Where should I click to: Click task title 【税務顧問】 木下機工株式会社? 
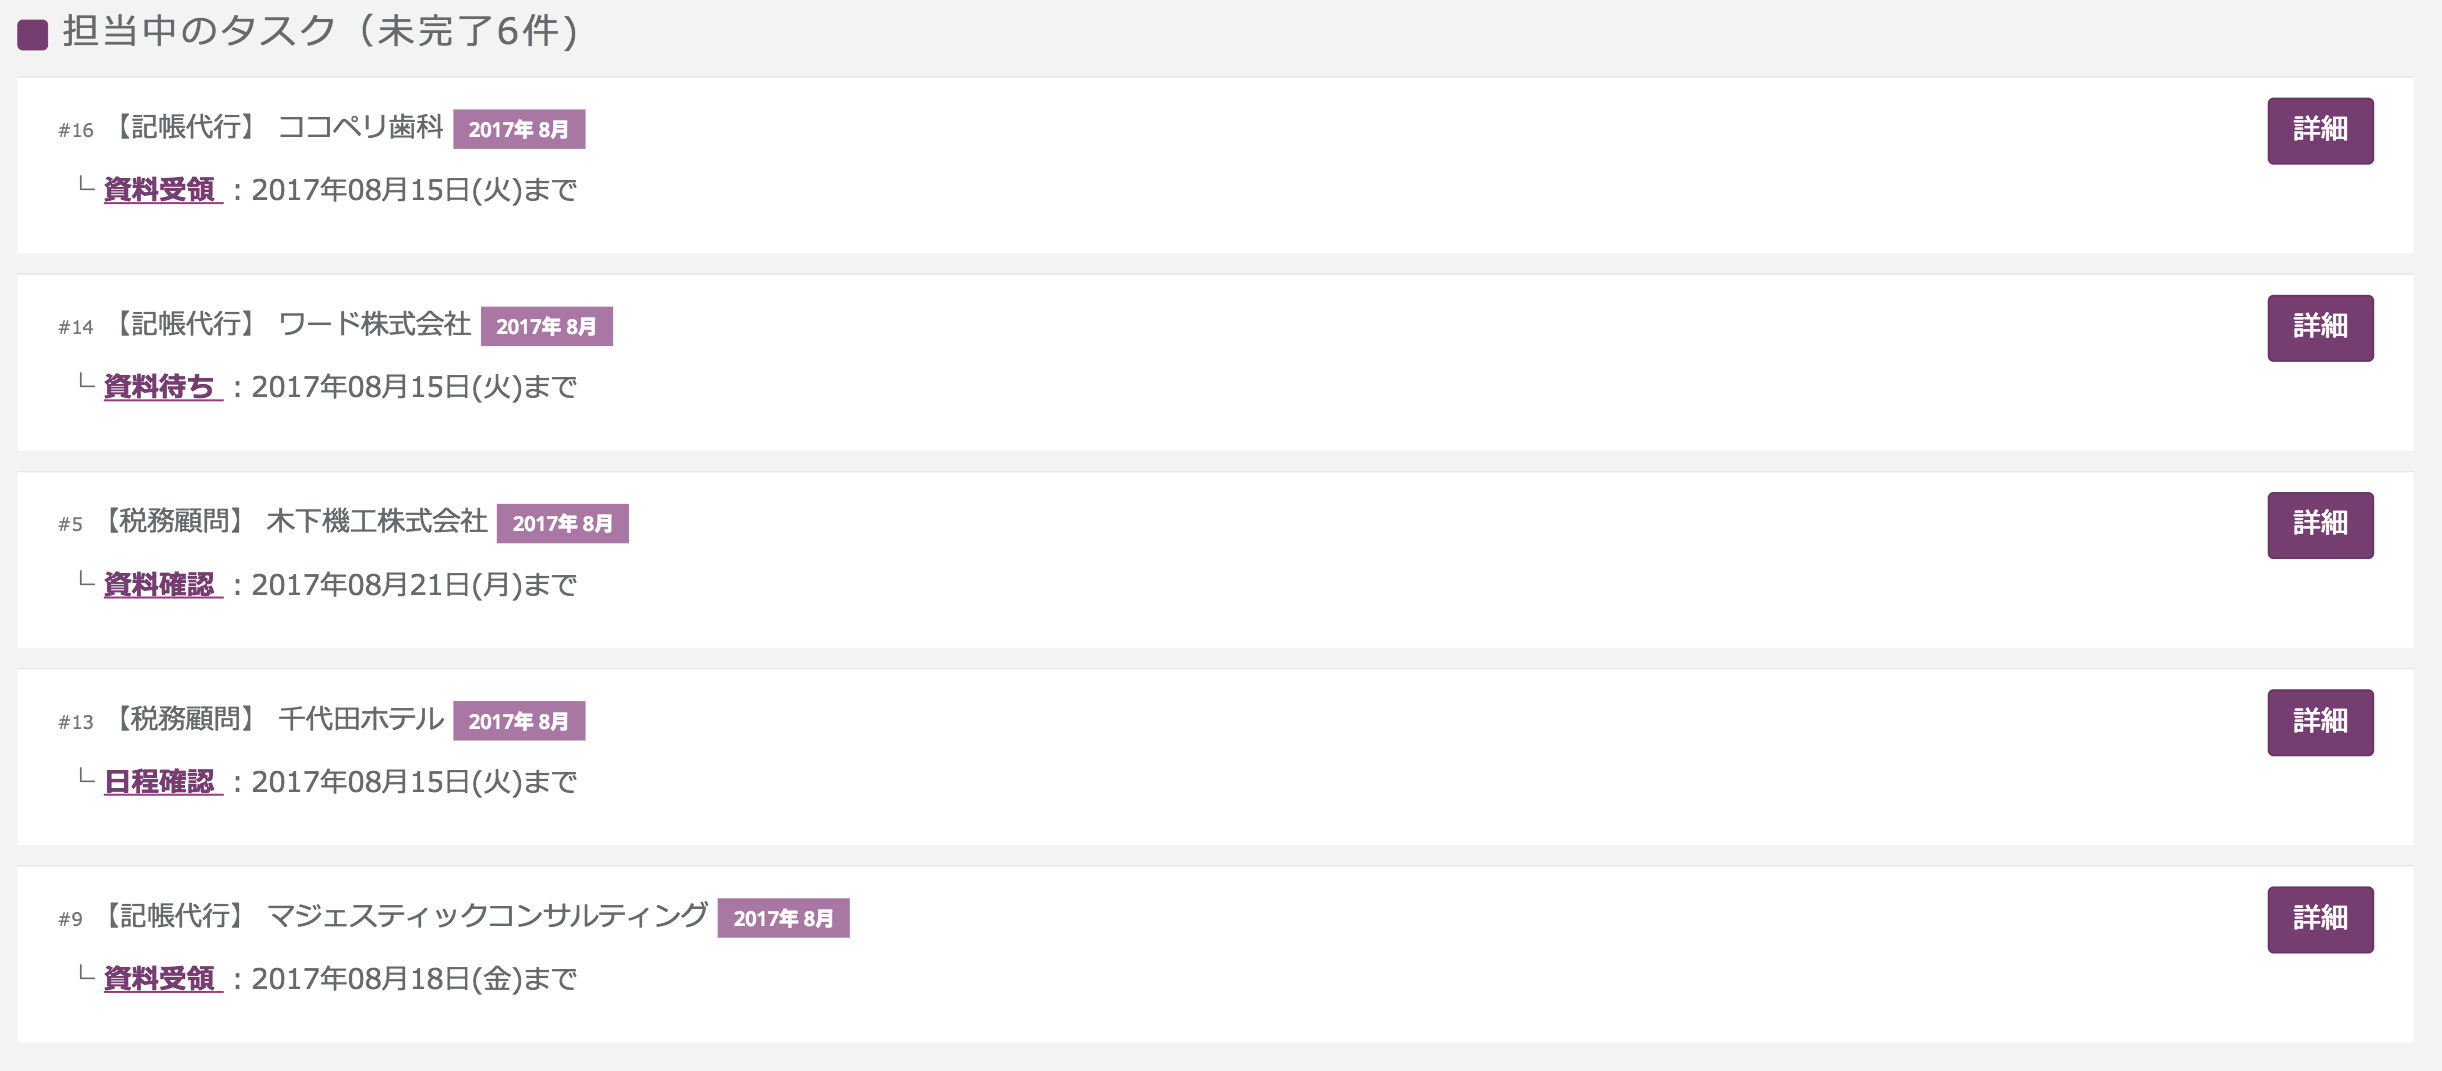292,521
